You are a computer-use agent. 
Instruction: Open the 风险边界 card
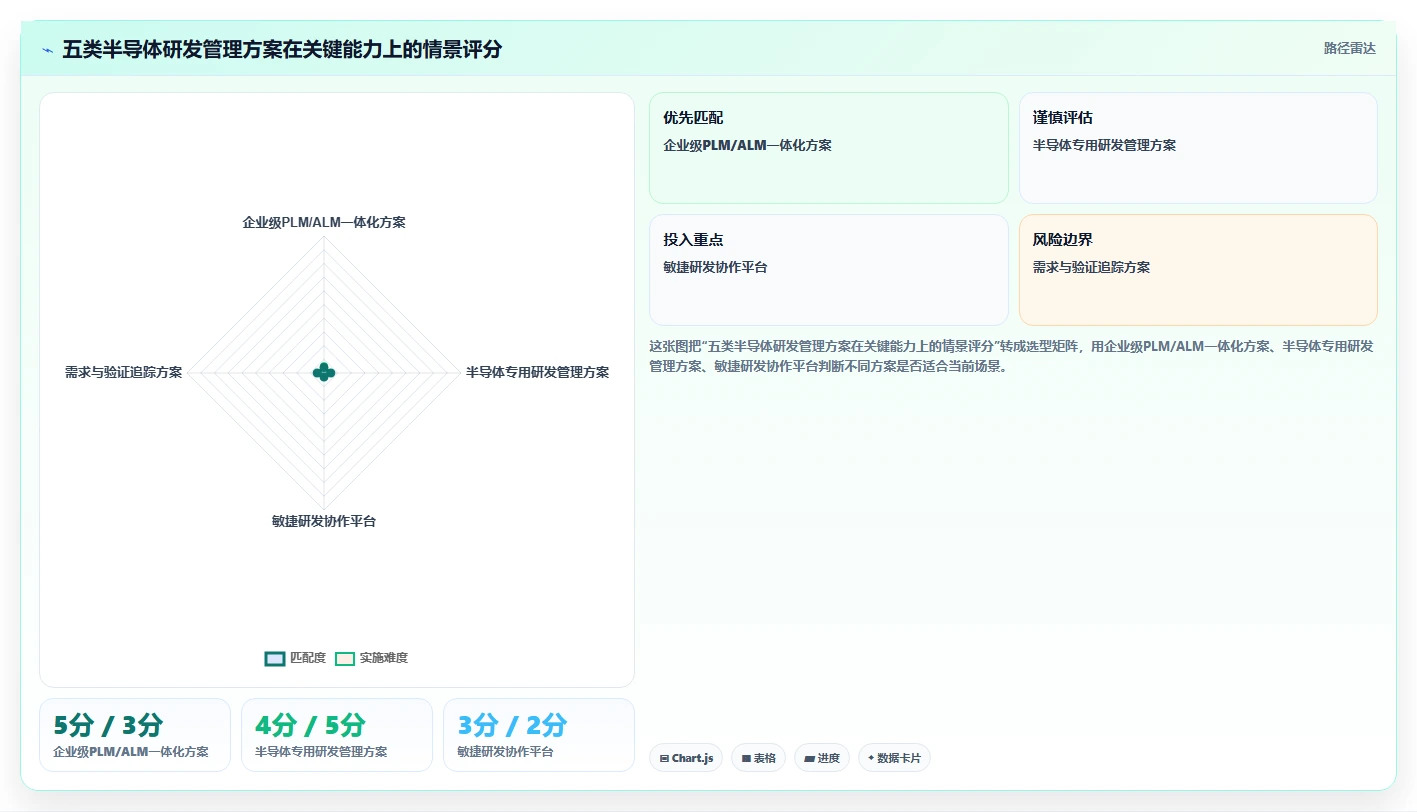(1198, 270)
